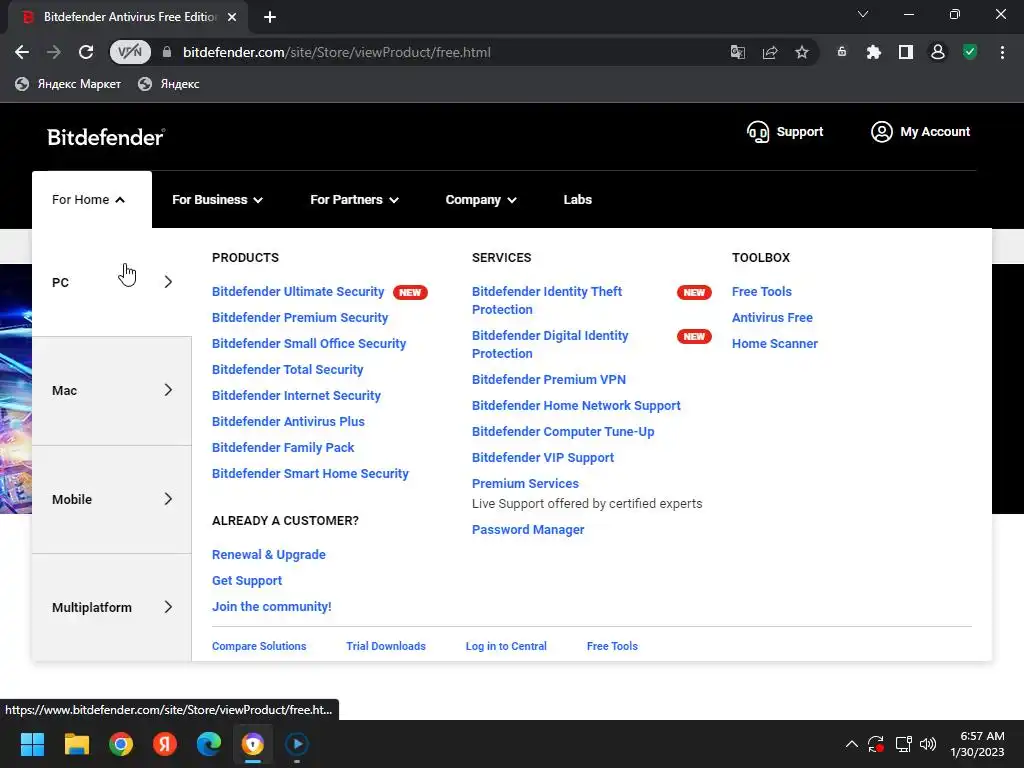1024x768 pixels.
Task: Collapse the For Home menu
Action: (x=89, y=200)
